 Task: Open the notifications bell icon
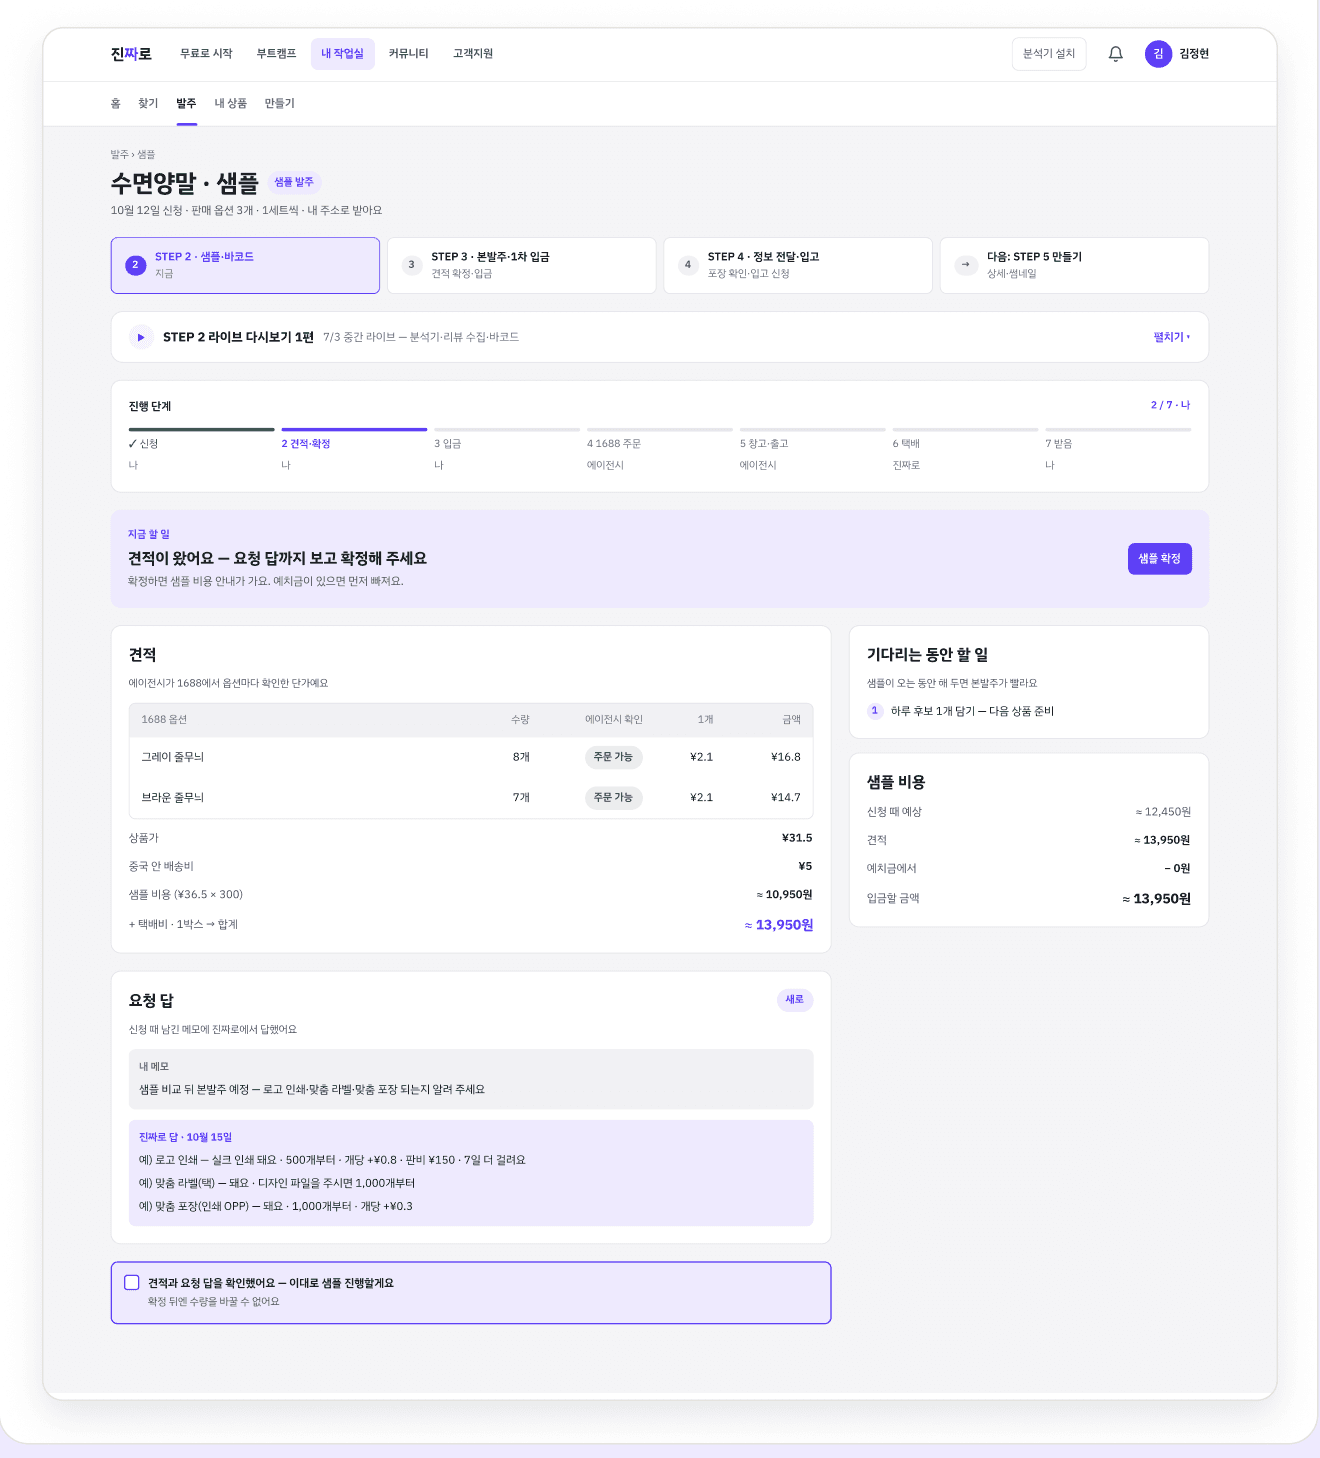tap(1116, 54)
